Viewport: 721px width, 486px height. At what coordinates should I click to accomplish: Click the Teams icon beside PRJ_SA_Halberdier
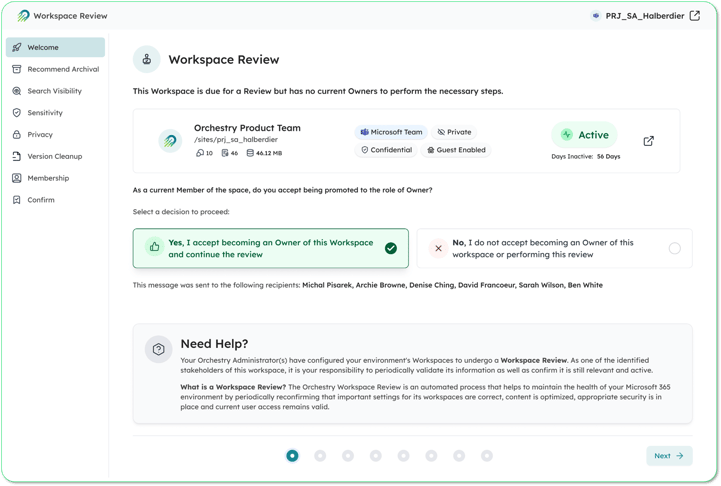pos(596,16)
